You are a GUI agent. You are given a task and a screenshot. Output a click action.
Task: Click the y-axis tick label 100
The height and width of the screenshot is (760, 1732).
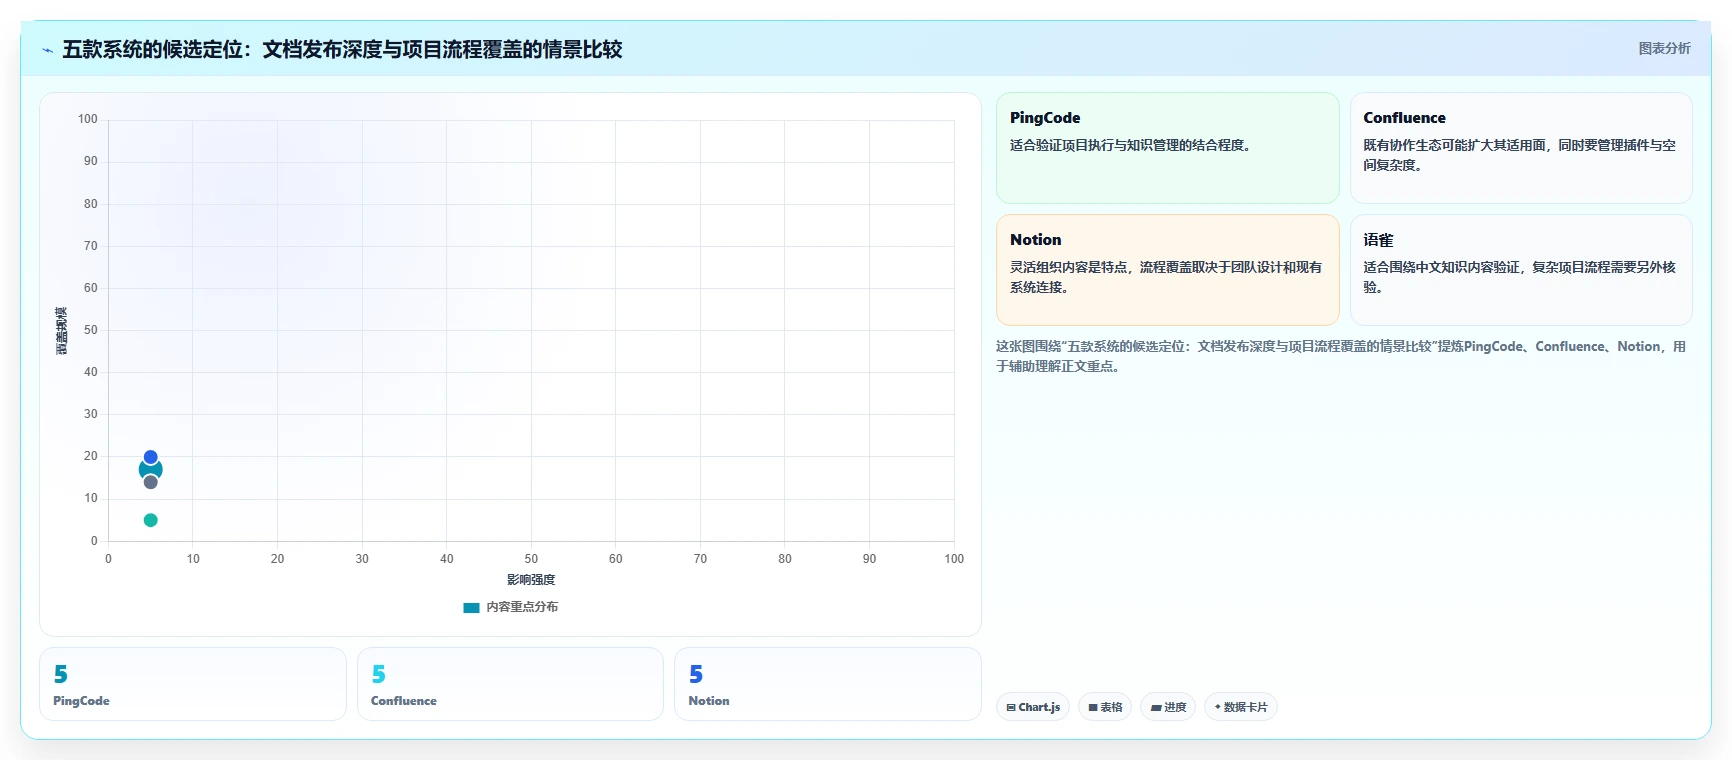tap(88, 119)
